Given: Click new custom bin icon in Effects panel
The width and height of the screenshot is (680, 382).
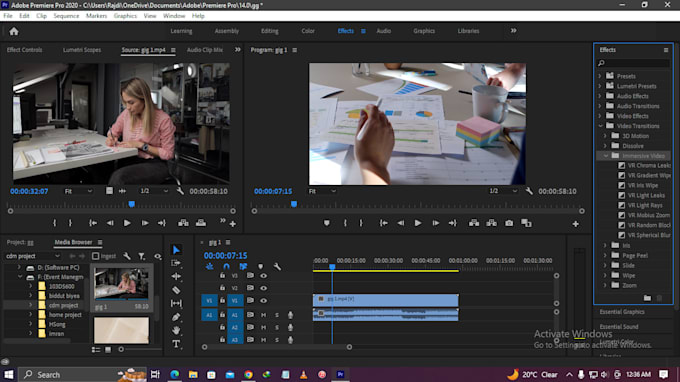Looking at the screenshot, I should [647, 298].
